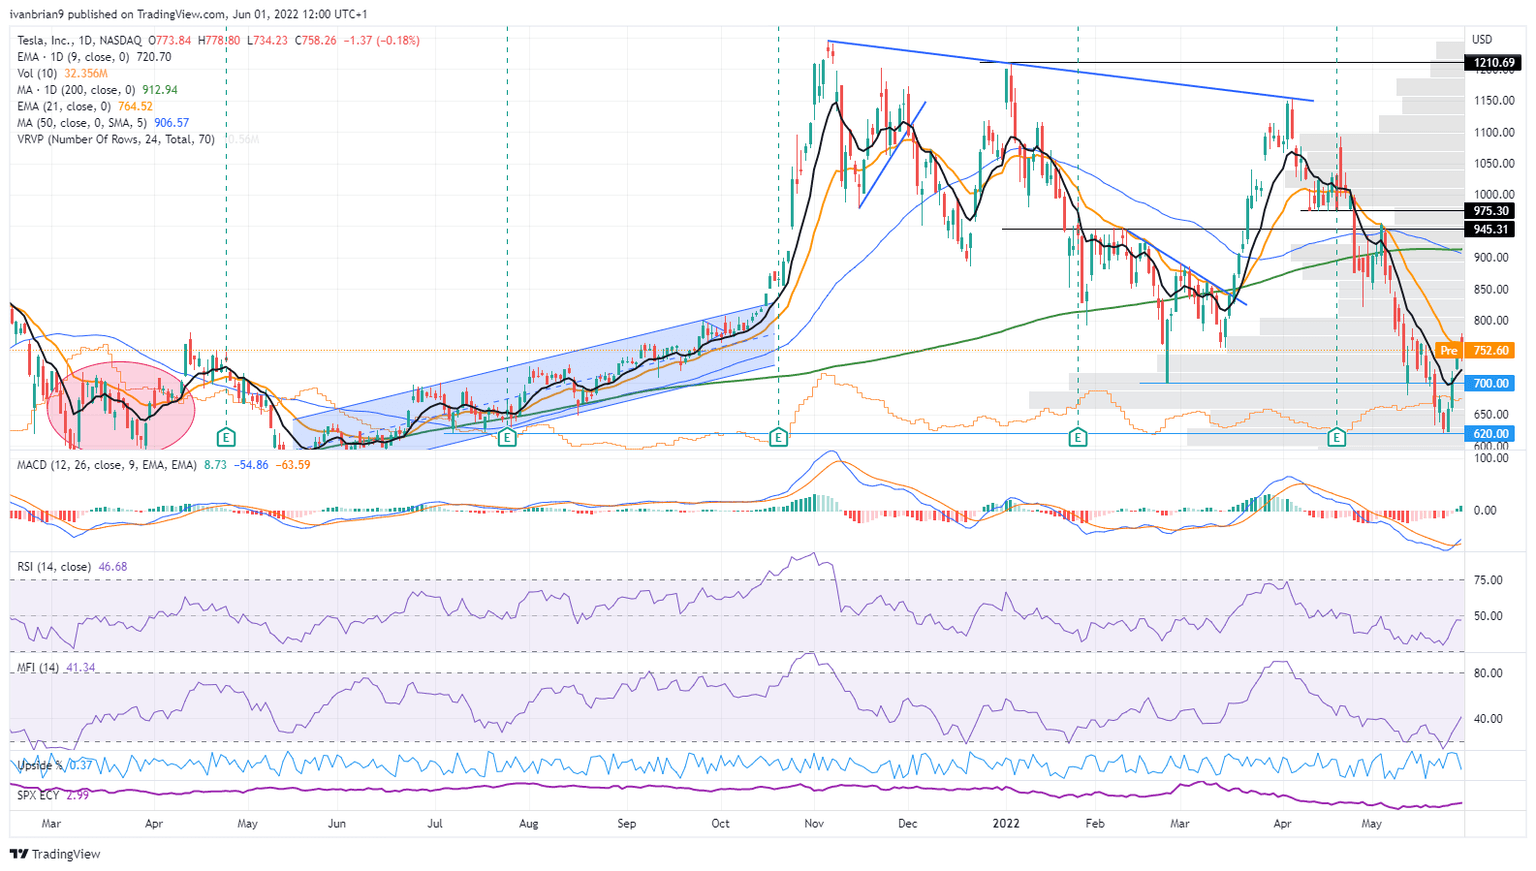Click the rightmost earnings E marker
This screenshot has height=871, width=1536.
tap(1337, 437)
